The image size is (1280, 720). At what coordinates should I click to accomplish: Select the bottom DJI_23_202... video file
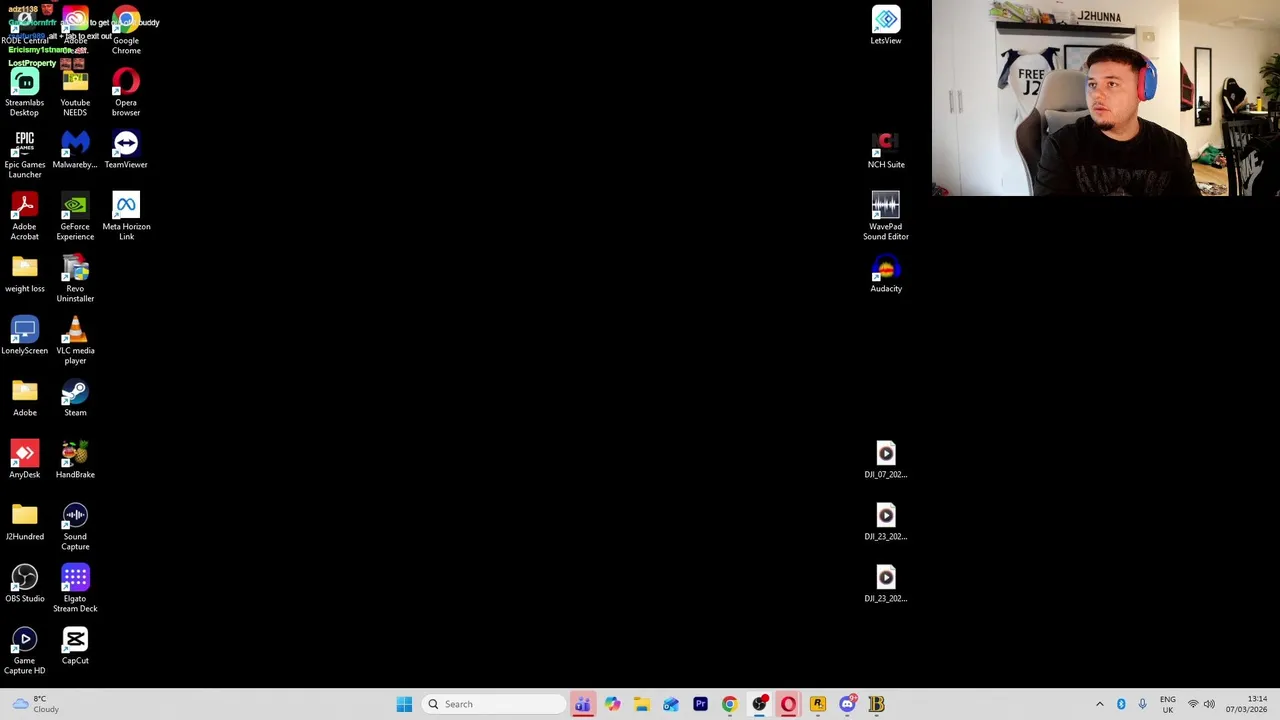[886, 584]
